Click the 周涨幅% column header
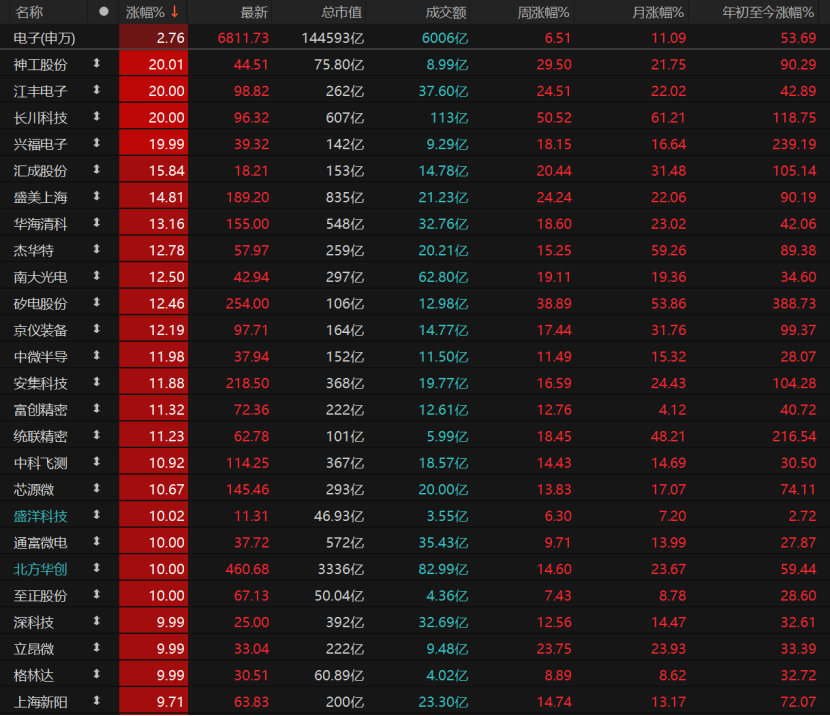830x716 pixels. click(x=543, y=12)
